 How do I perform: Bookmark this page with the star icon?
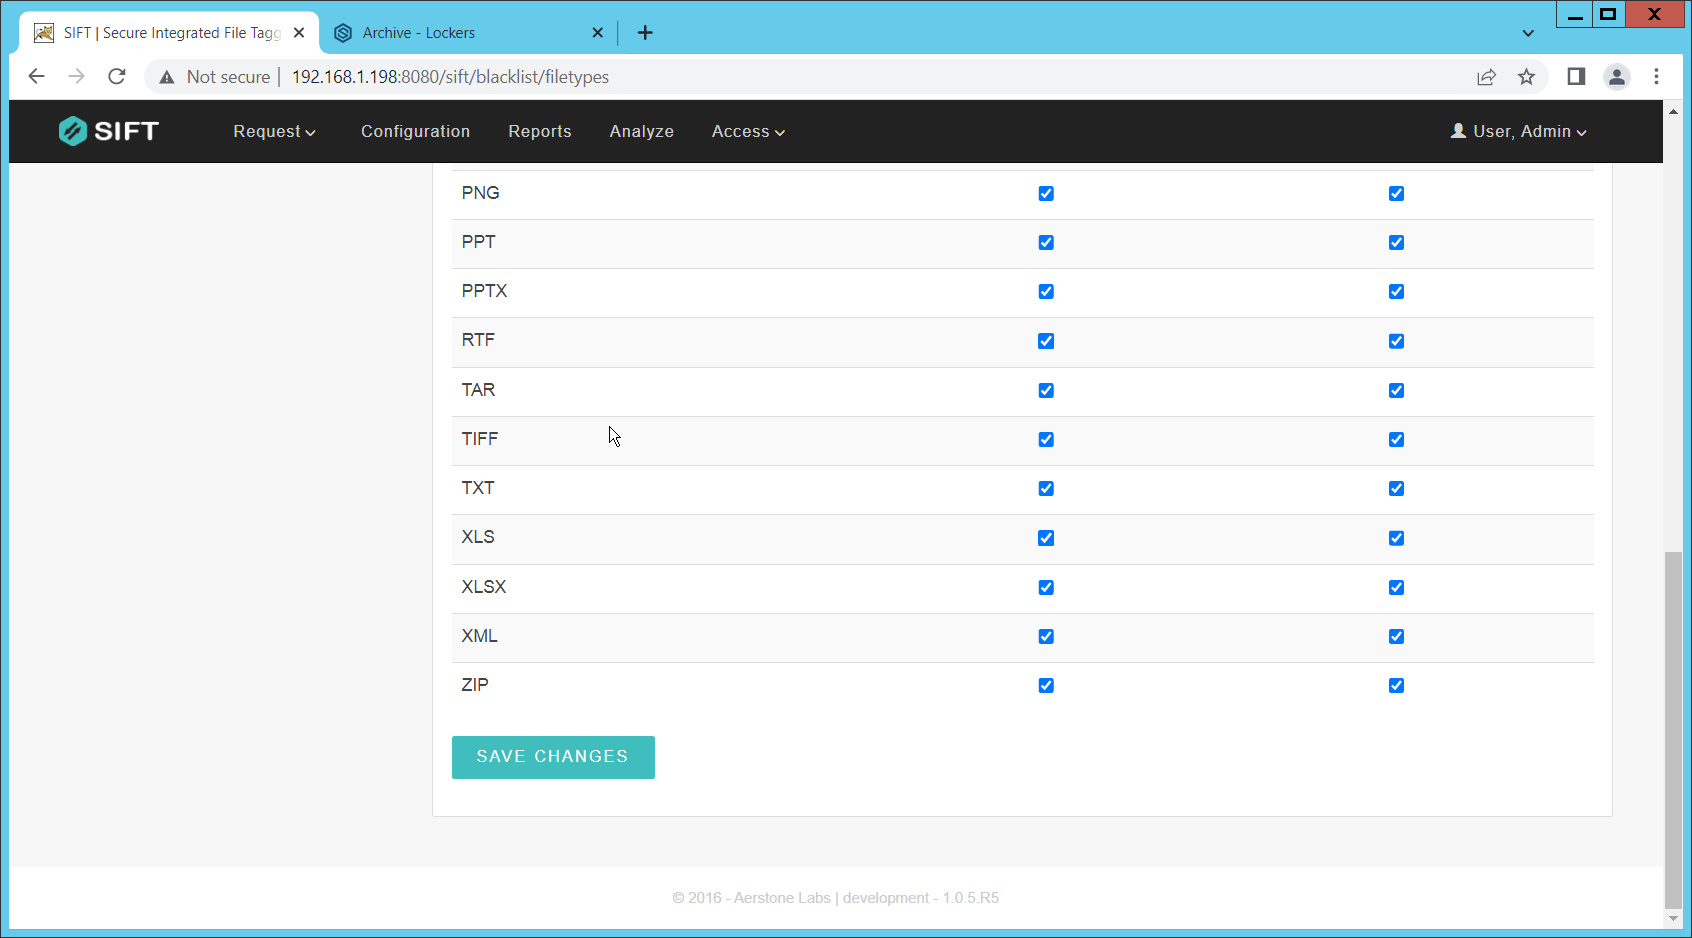pyautogui.click(x=1526, y=77)
